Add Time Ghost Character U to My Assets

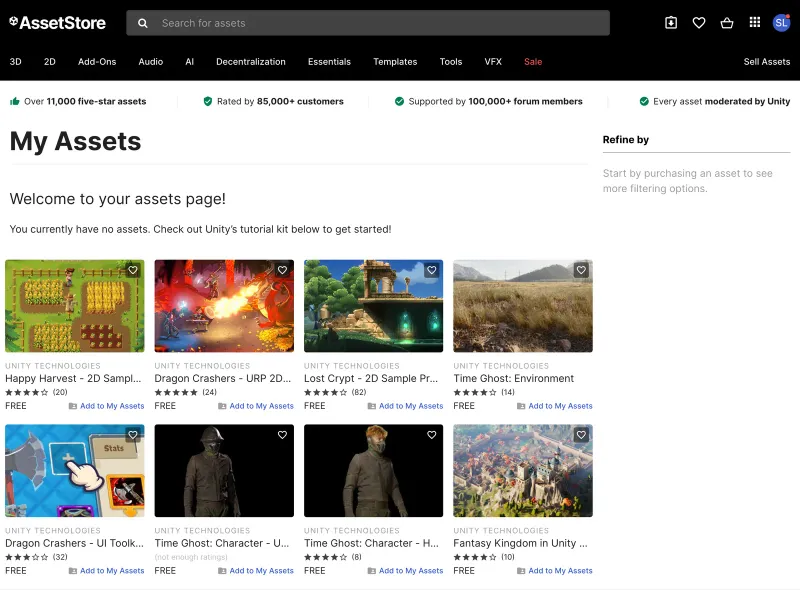(x=256, y=570)
